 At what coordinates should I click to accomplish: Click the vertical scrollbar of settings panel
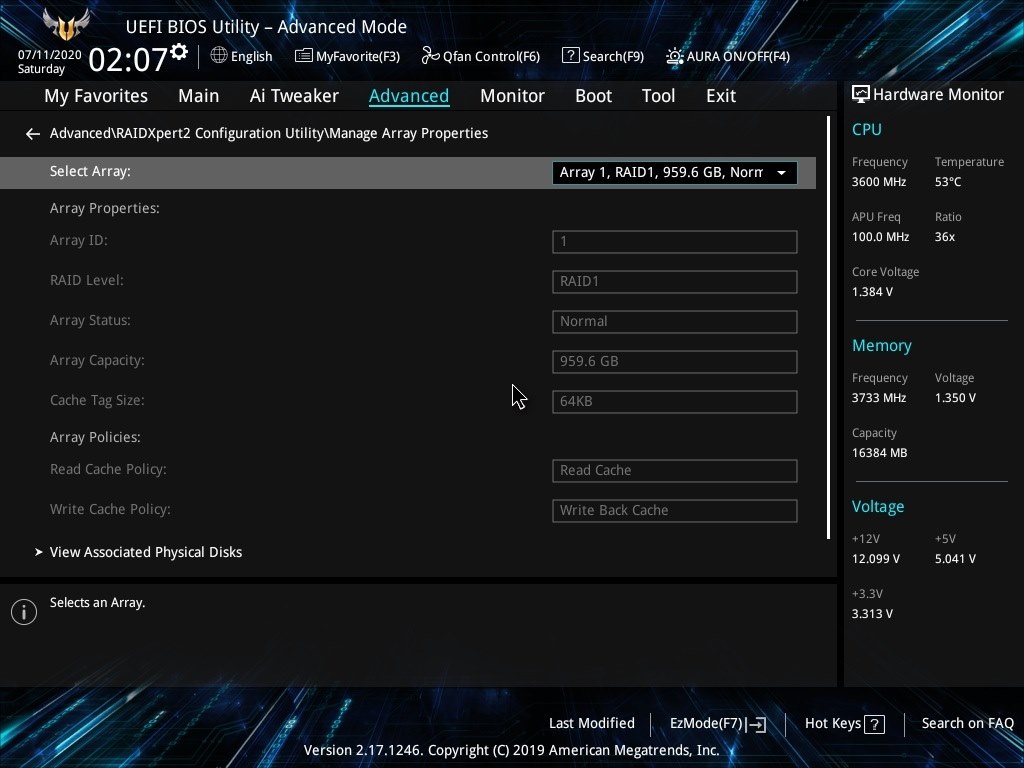click(828, 328)
